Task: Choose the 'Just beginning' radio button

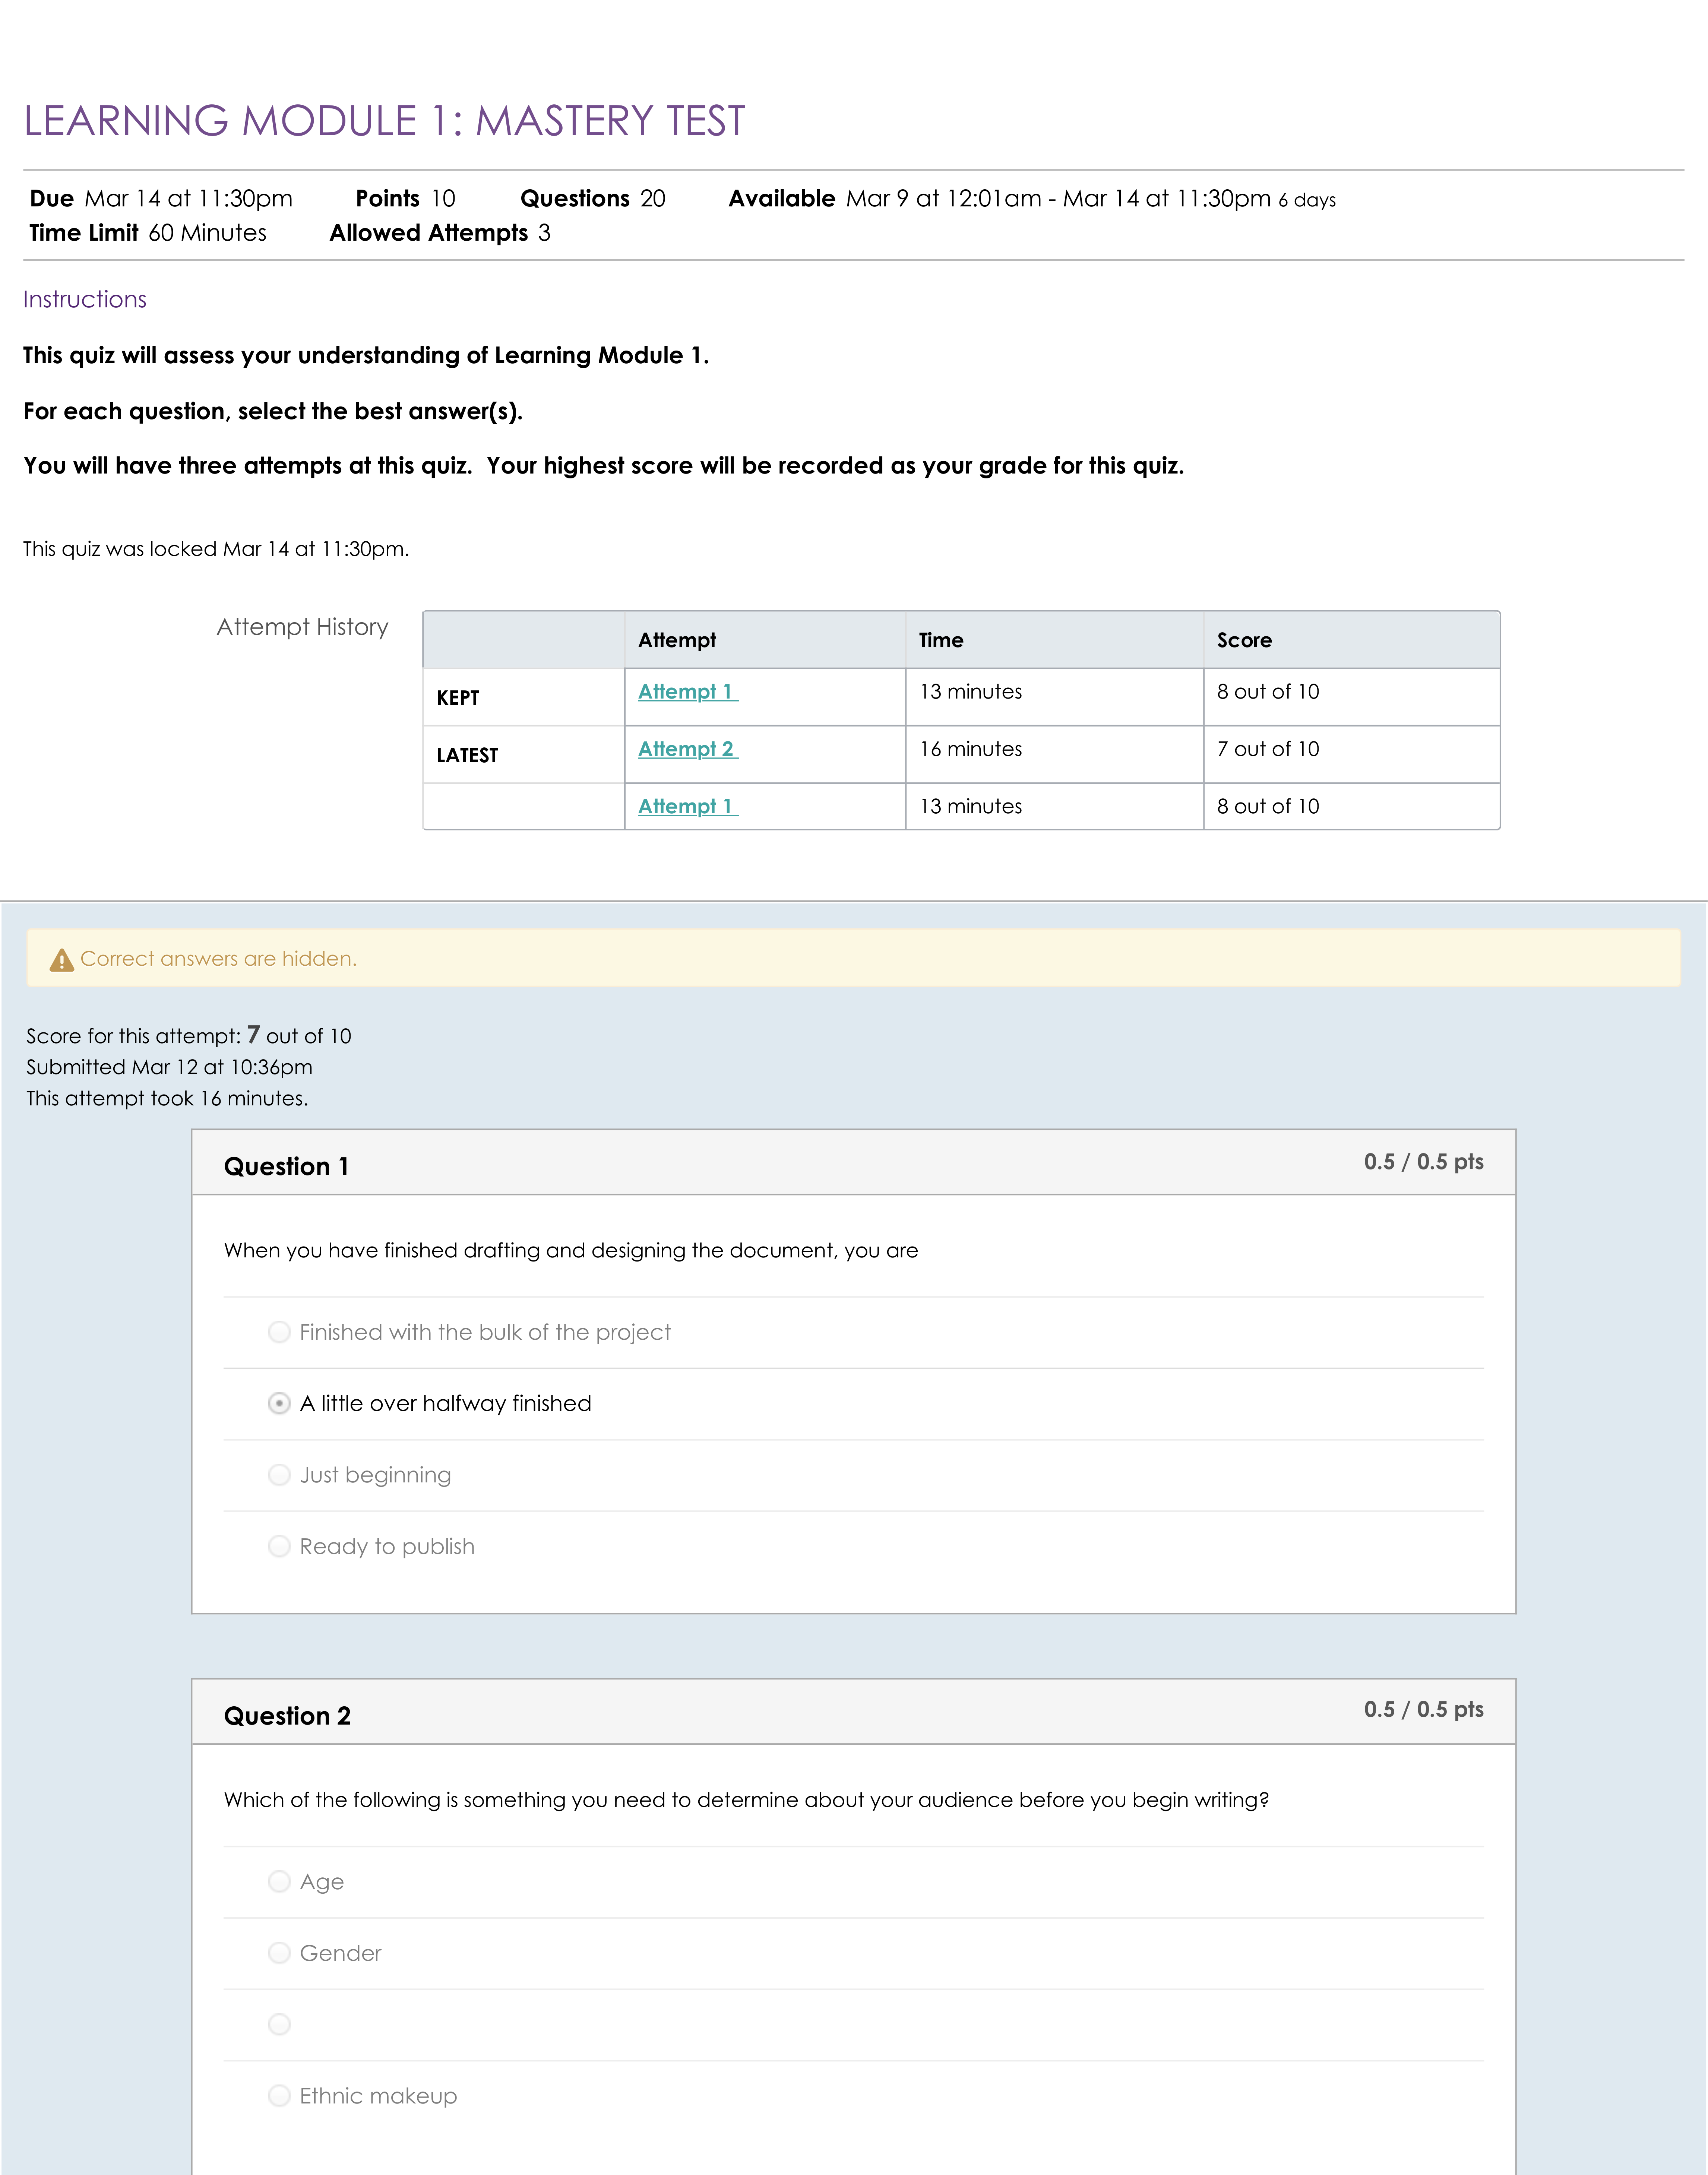Action: click(280, 1475)
